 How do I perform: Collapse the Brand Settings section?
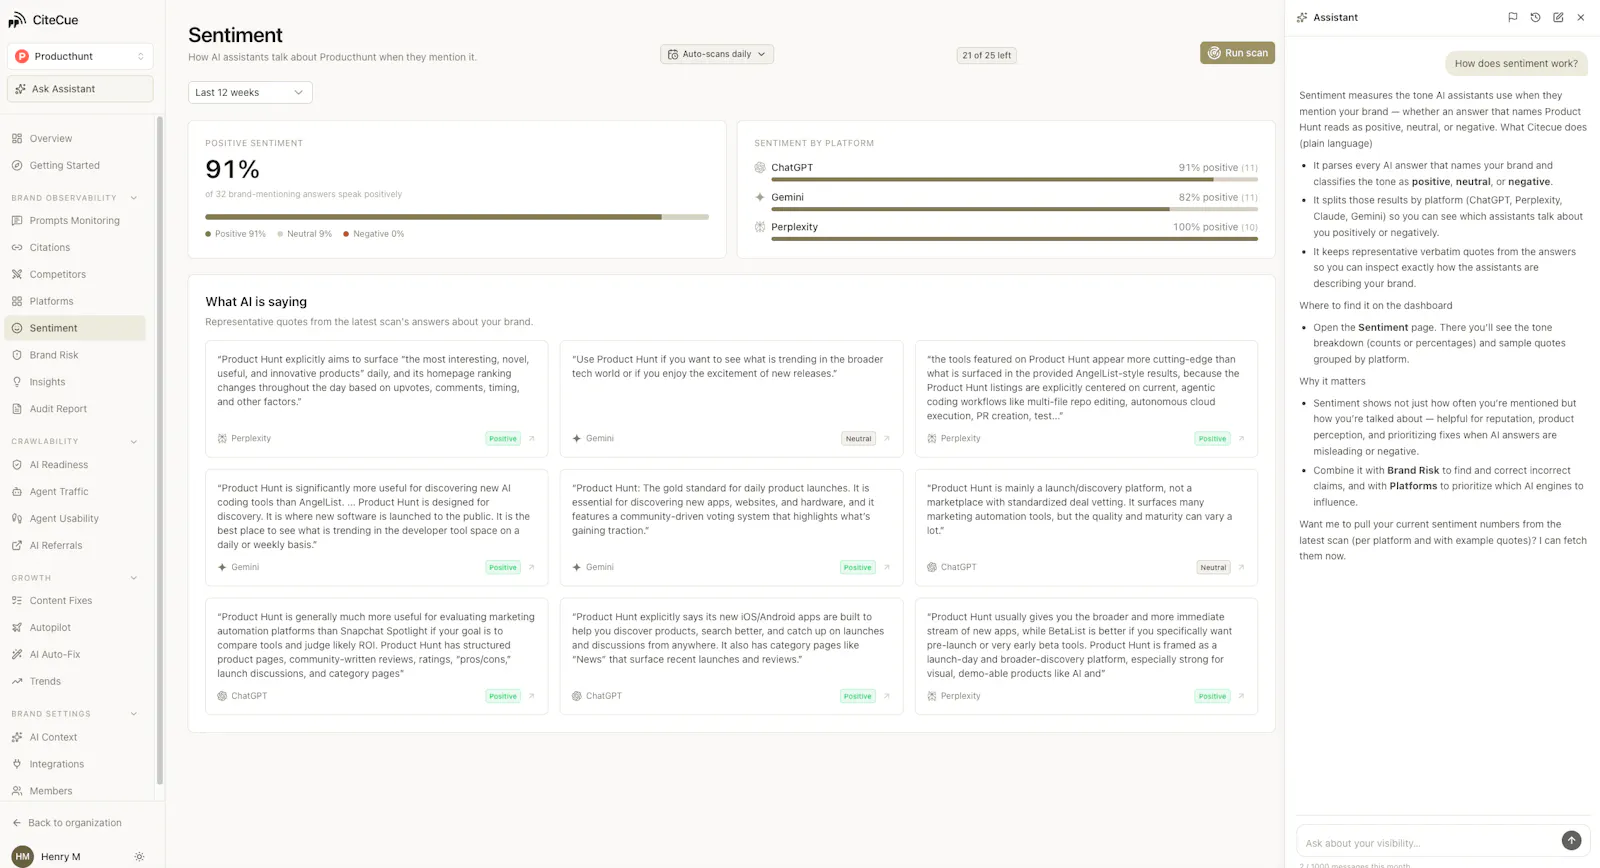pyautogui.click(x=134, y=714)
